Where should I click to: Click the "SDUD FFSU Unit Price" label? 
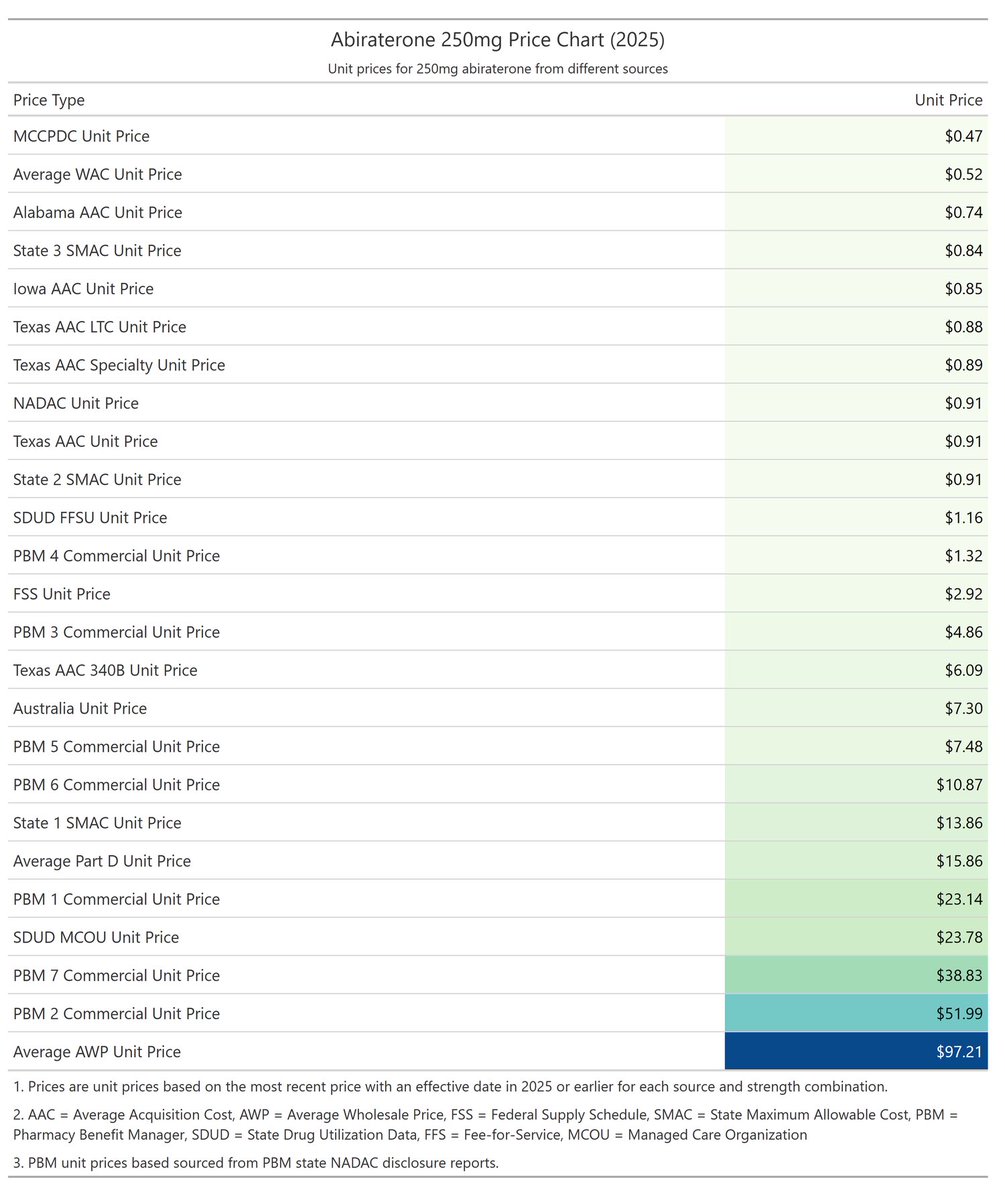(90, 518)
